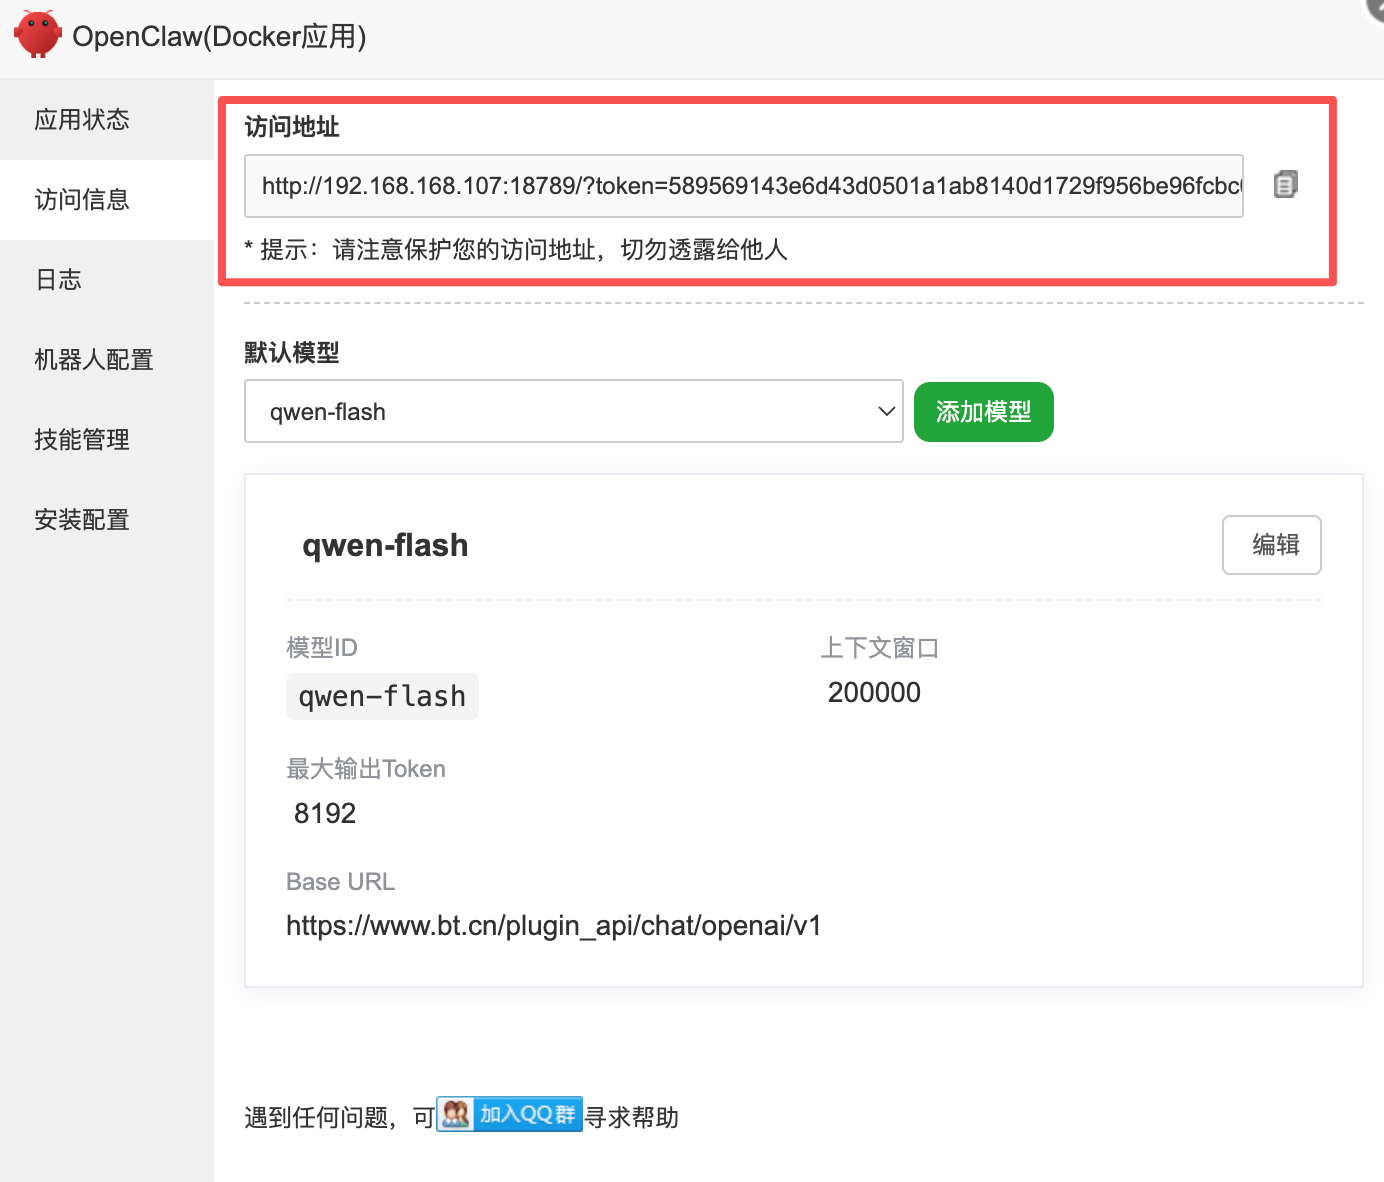Join the QQ group via 加入QQ群 badge
Image resolution: width=1384 pixels, height=1182 pixels.
[510, 1114]
